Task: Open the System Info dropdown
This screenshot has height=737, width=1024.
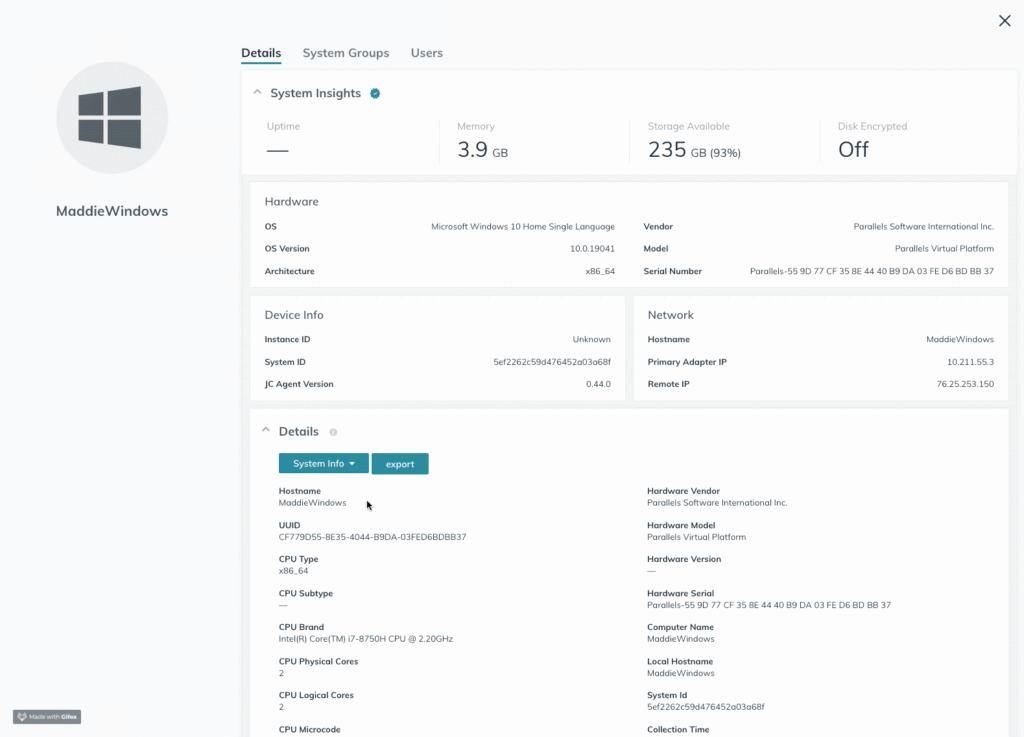Action: (323, 464)
